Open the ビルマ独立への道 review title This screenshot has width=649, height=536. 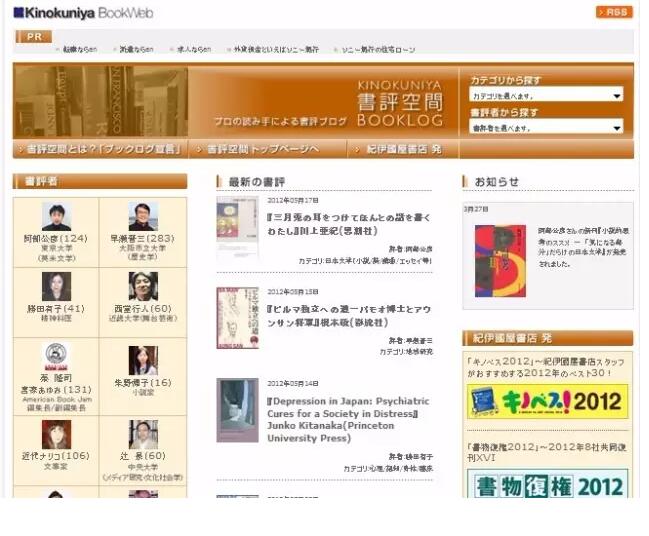[349, 316]
